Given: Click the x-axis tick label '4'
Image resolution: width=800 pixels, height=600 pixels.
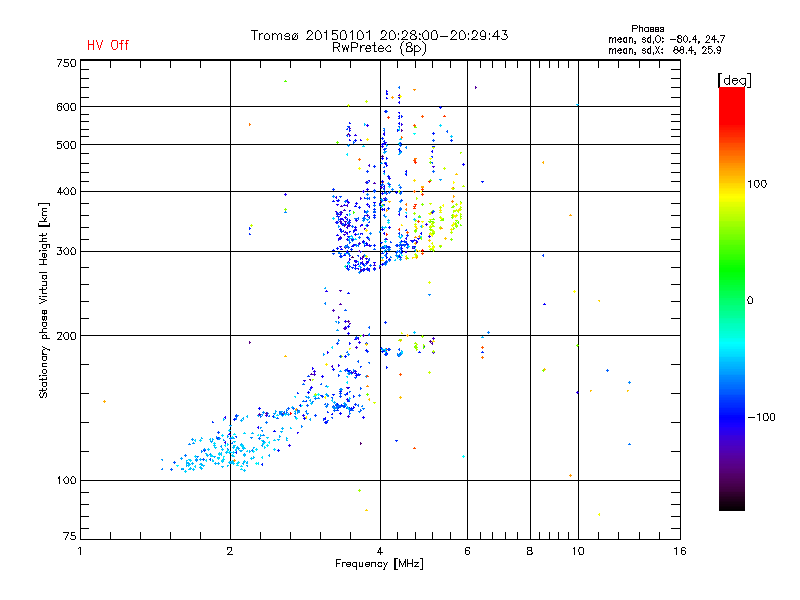Looking at the screenshot, I should (x=380, y=551).
